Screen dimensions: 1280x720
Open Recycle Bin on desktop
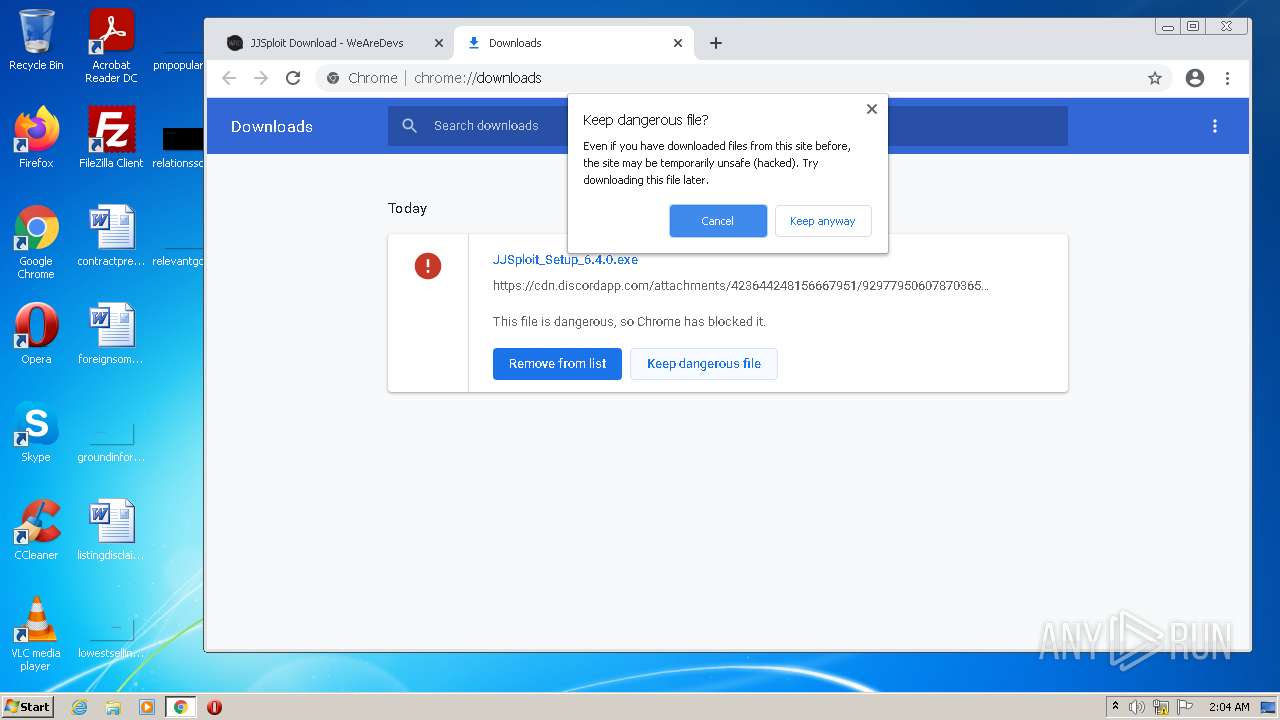tap(36, 40)
